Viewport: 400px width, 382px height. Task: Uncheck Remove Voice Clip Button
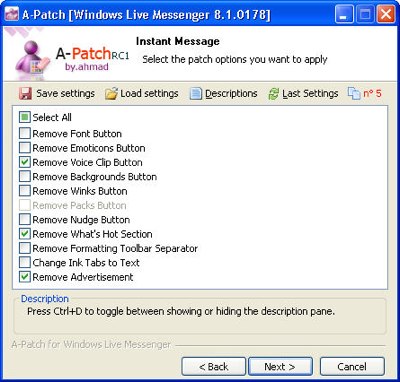point(25,162)
